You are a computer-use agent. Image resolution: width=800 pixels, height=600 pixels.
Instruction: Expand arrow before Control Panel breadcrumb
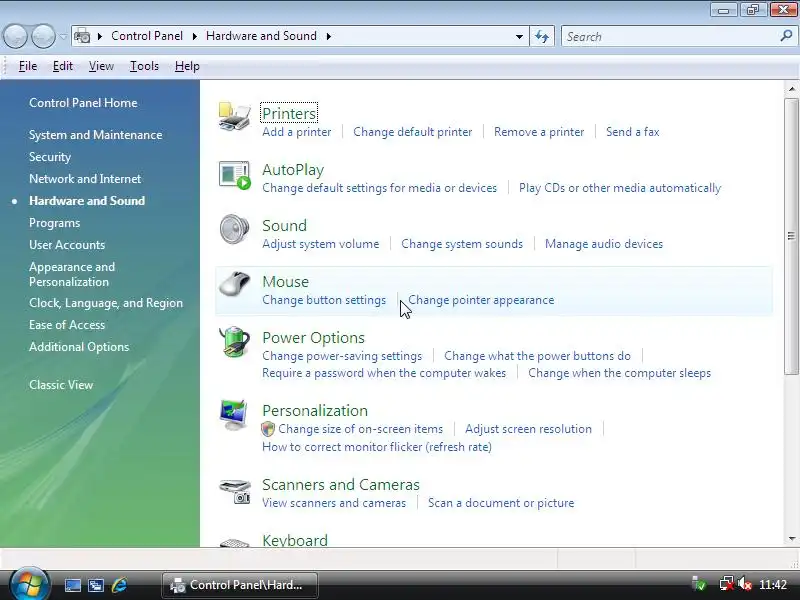click(x=100, y=36)
